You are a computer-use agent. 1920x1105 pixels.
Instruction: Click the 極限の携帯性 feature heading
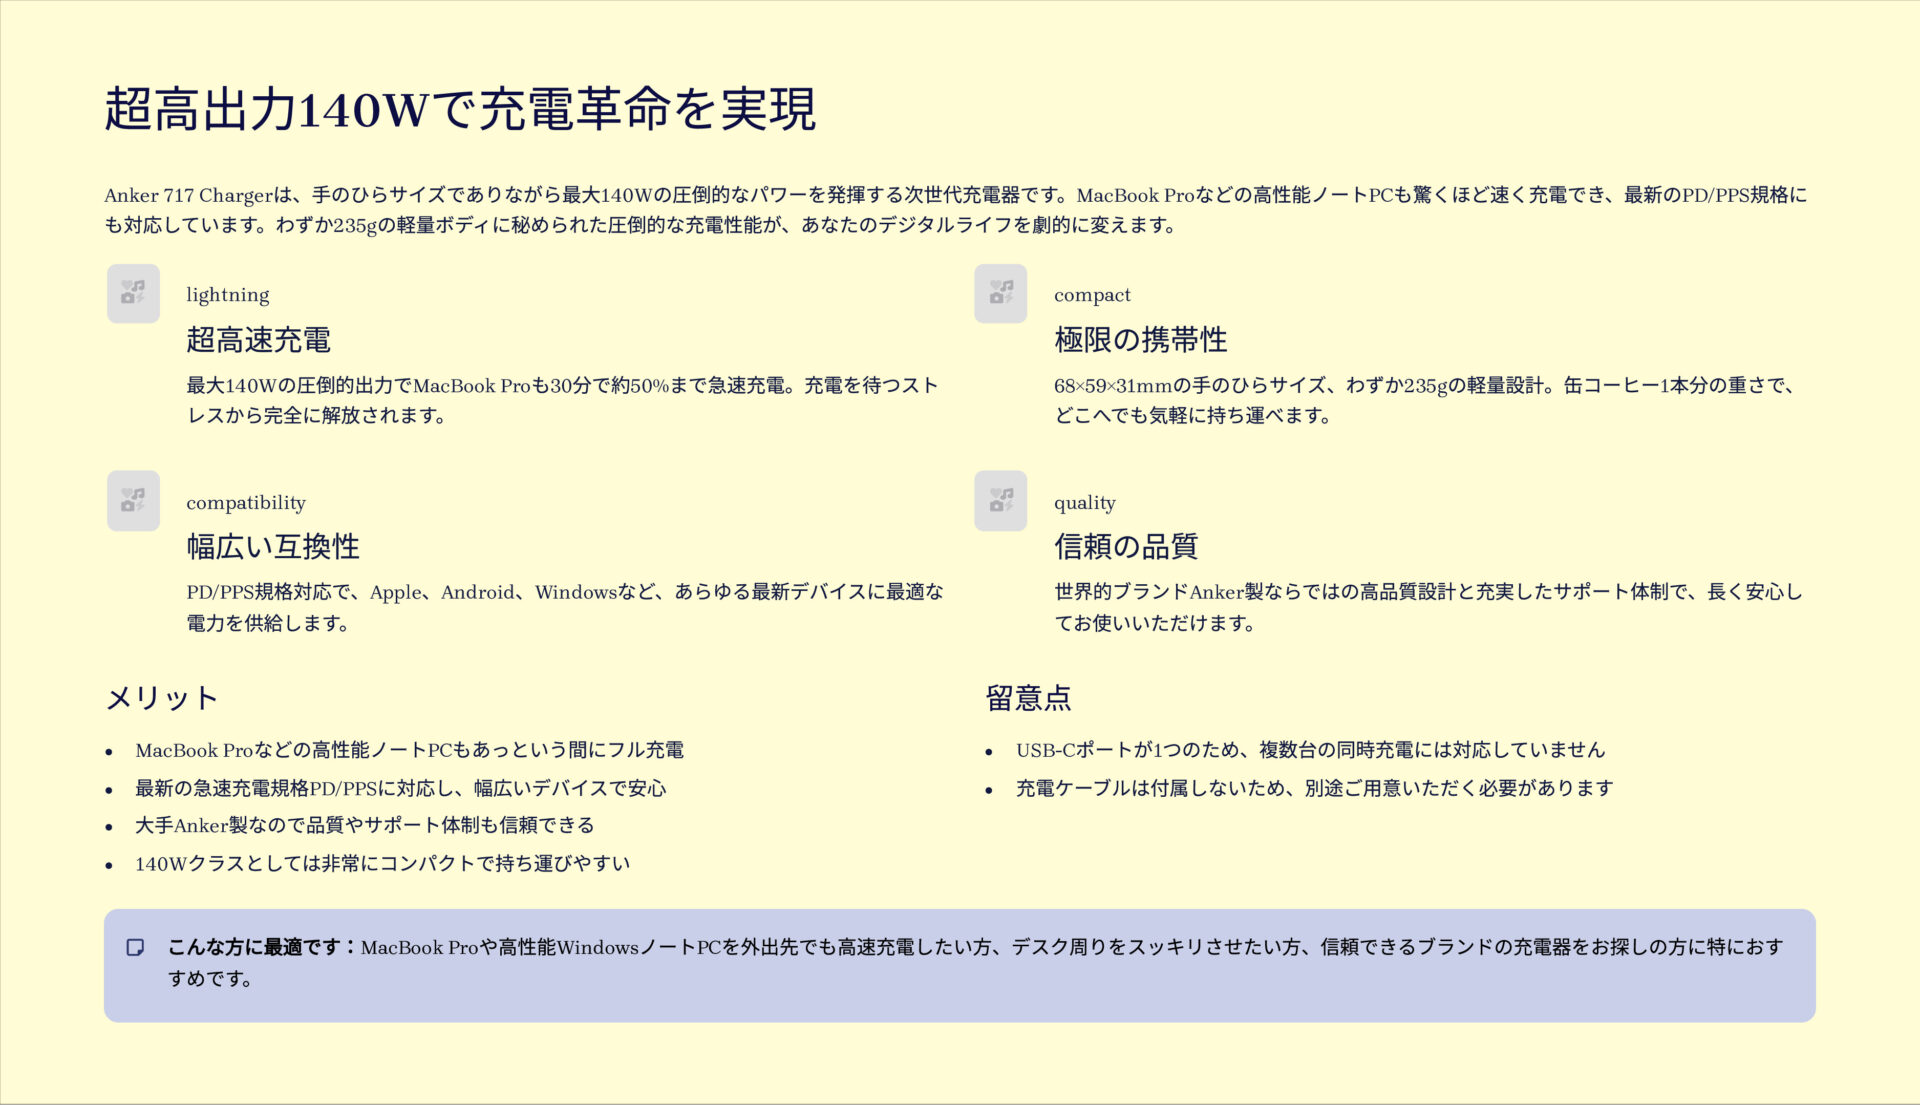click(1140, 340)
